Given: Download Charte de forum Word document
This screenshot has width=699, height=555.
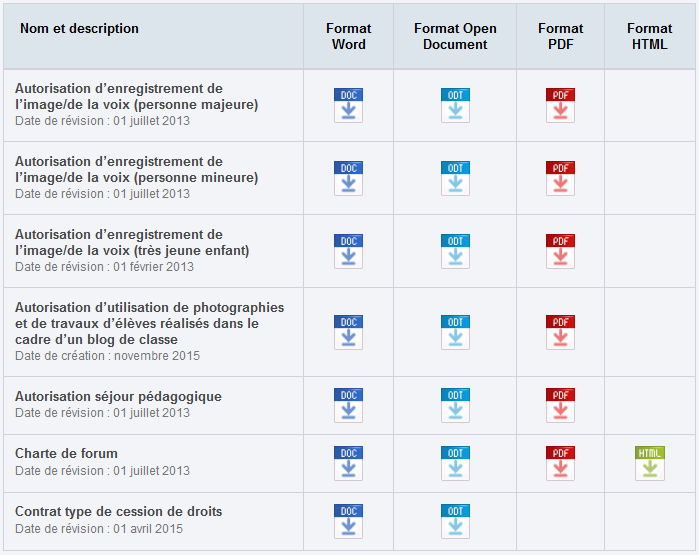Looking at the screenshot, I should (x=348, y=463).
